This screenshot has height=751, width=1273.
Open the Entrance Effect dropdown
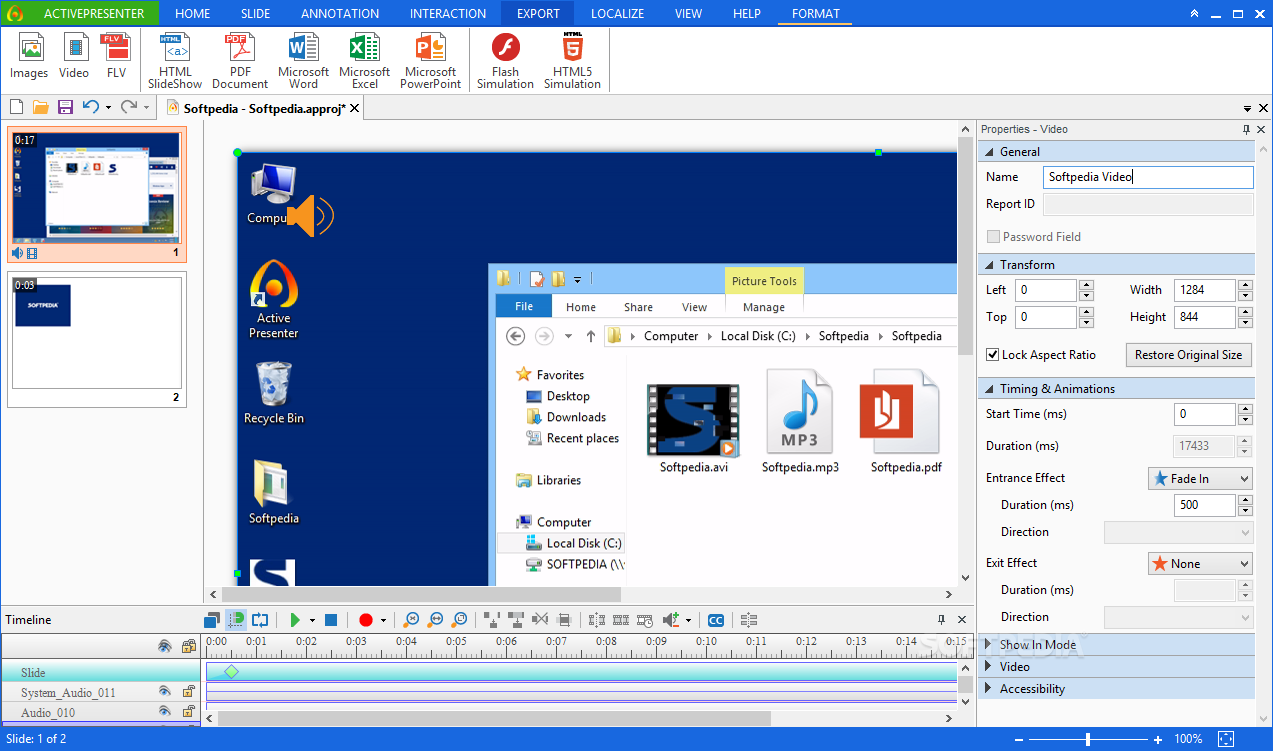click(x=1200, y=478)
